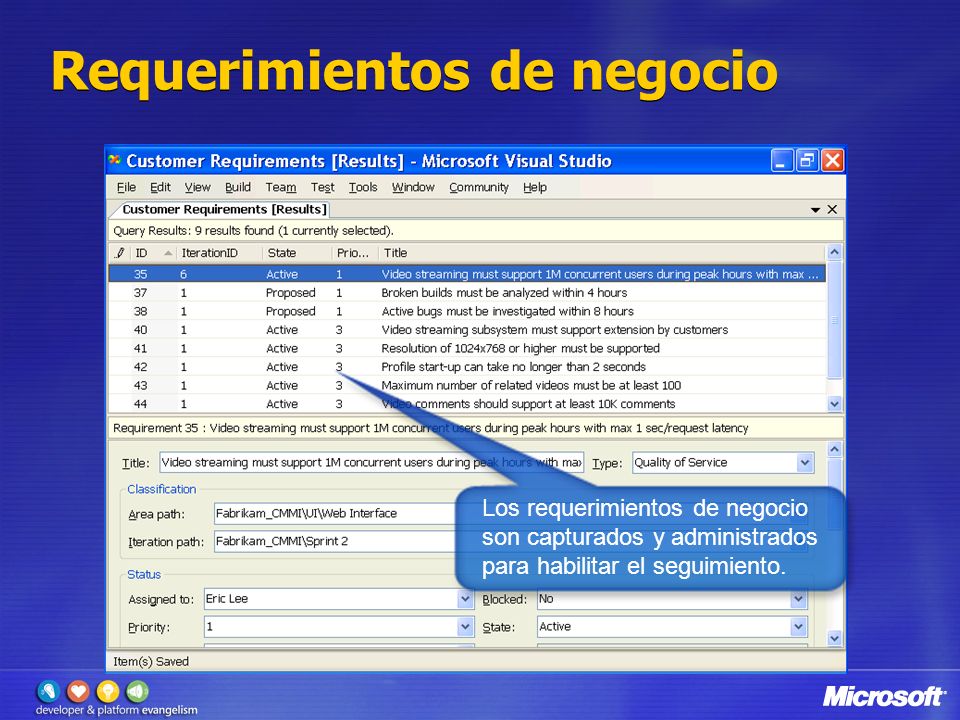Open the Team menu
The image size is (960, 720).
[280, 187]
